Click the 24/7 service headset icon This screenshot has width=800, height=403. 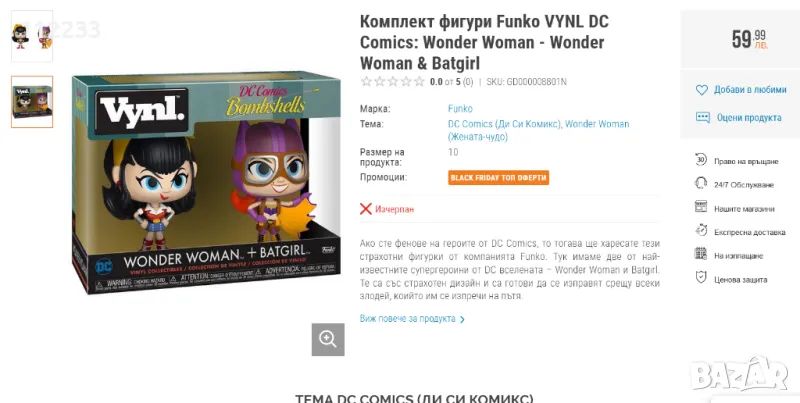pyautogui.click(x=701, y=184)
